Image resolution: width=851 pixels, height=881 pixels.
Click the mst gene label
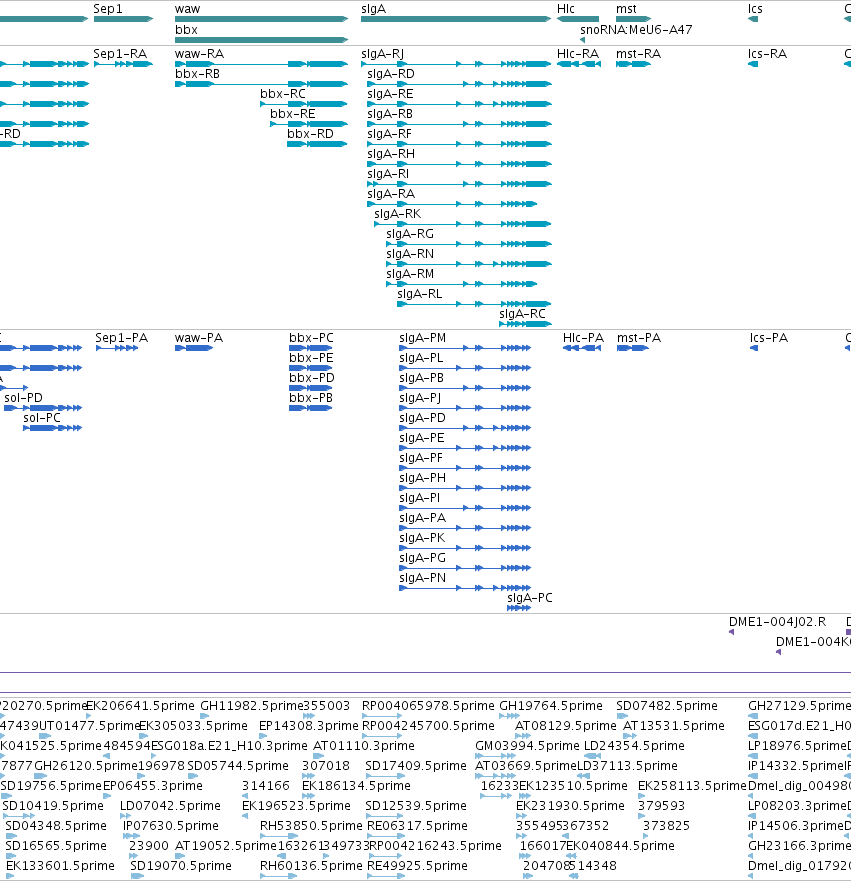(626, 9)
